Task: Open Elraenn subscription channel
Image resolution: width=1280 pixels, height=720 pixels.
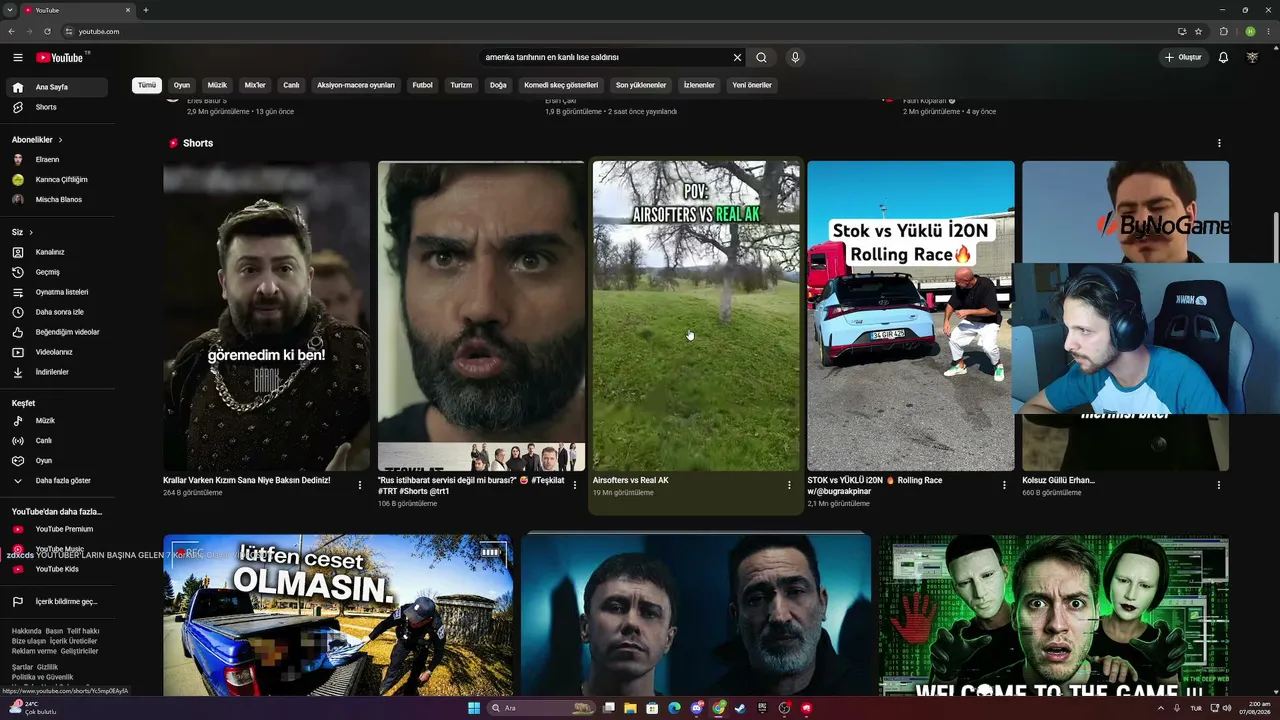Action: 59,160
